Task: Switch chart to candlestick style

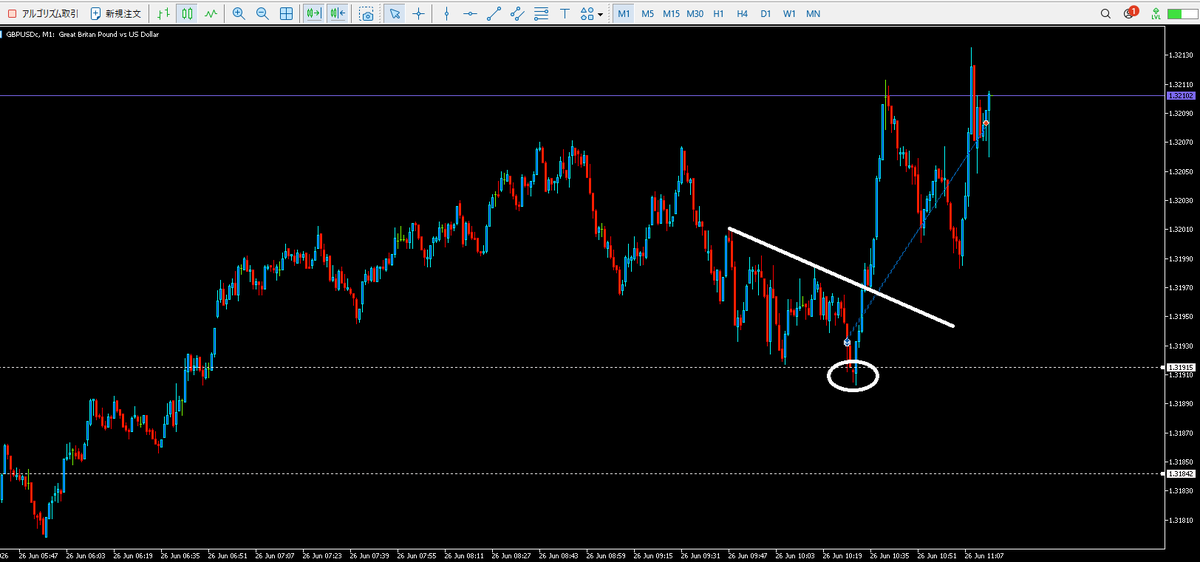Action: tap(187, 14)
